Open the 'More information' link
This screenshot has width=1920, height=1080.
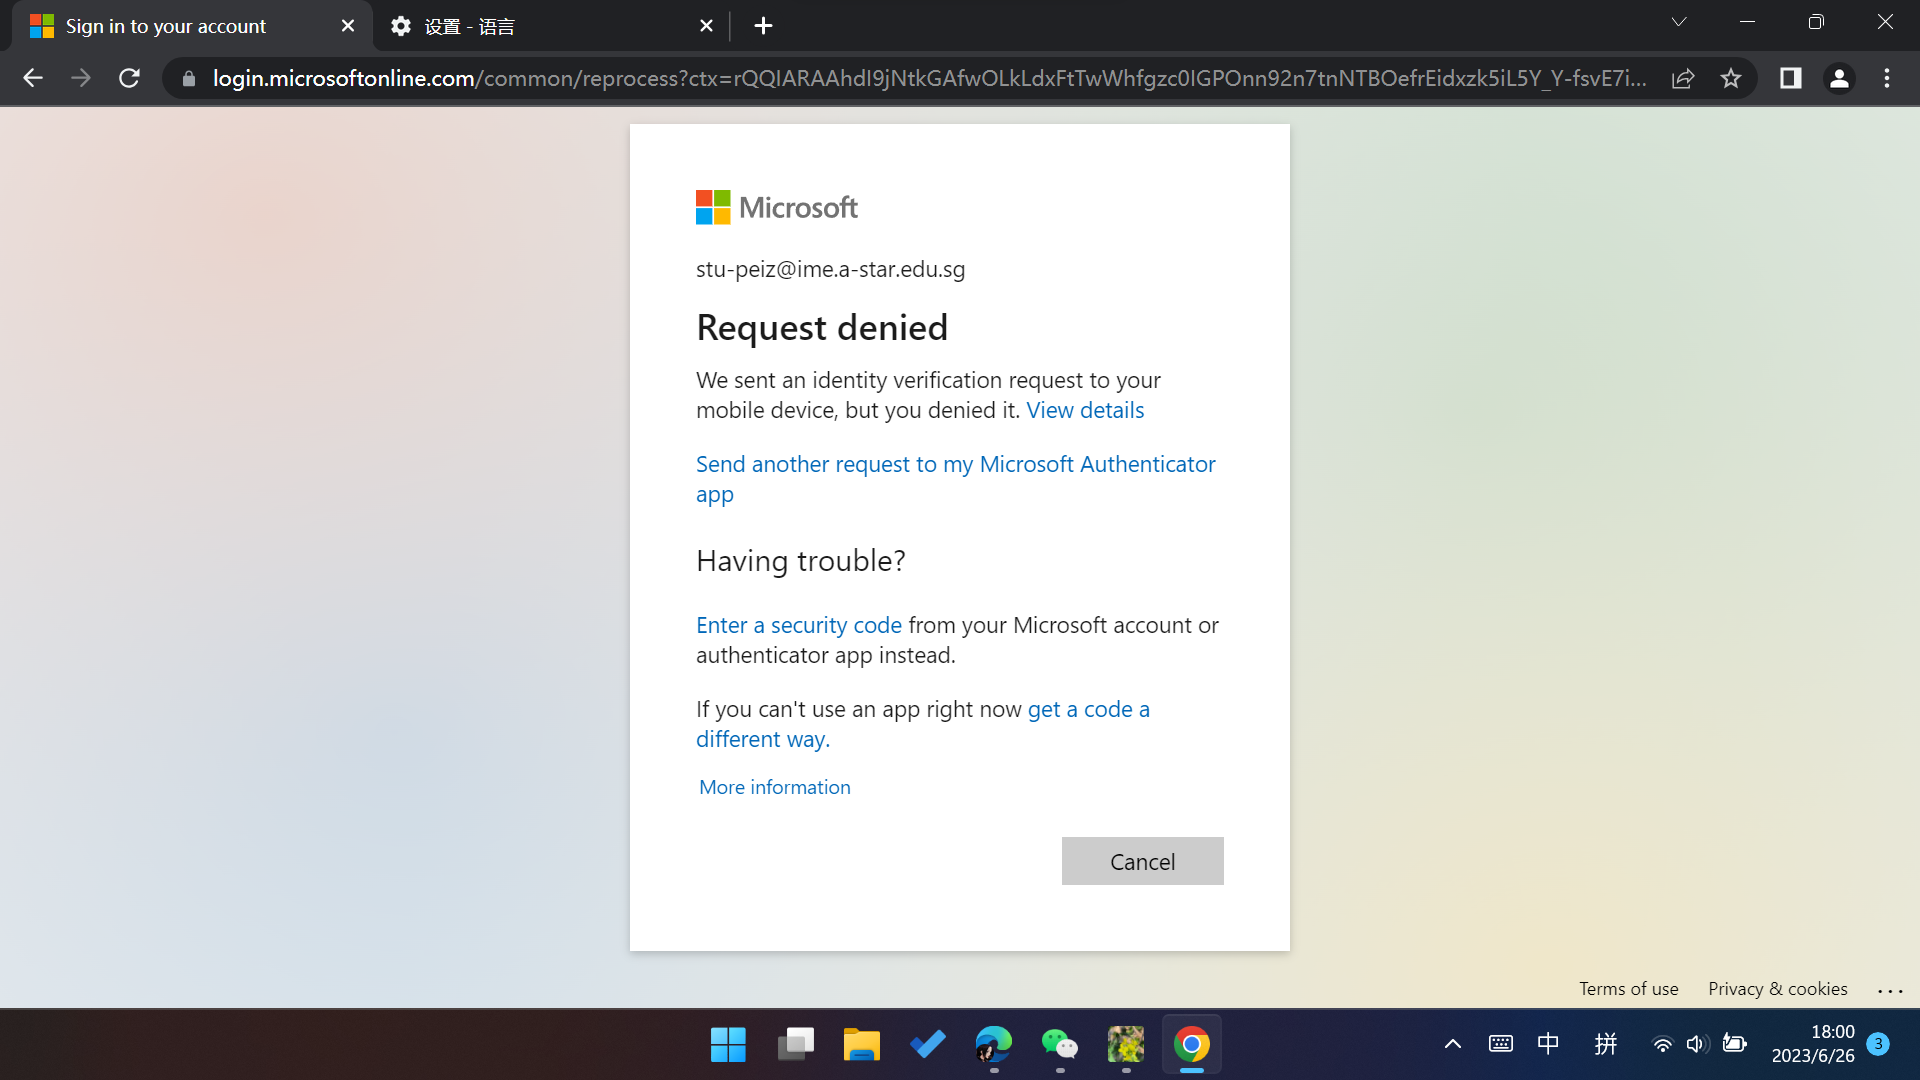point(775,787)
